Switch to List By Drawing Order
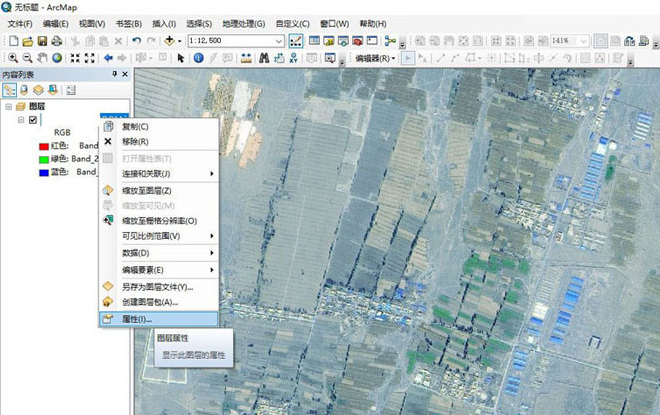The image size is (660, 415). point(9,90)
